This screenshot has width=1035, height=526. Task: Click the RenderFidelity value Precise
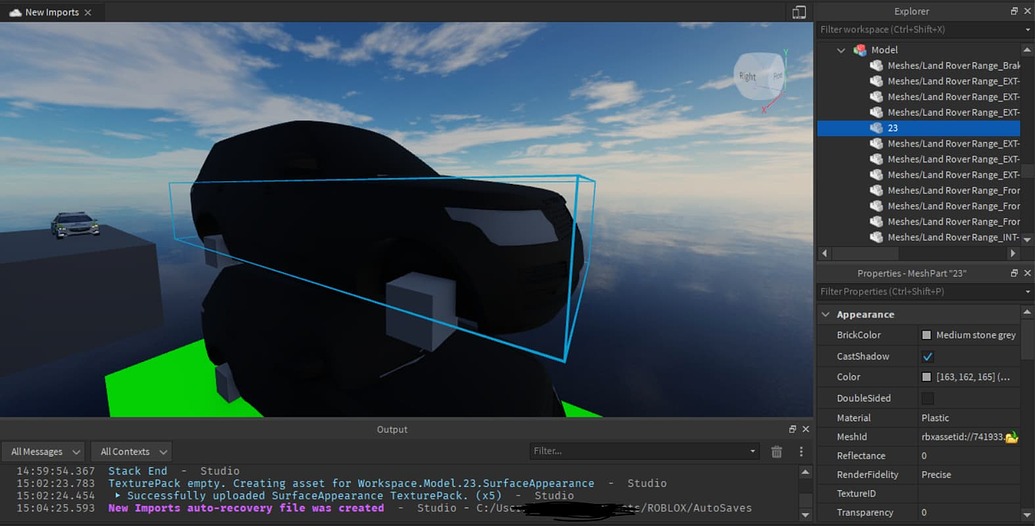[x=935, y=475]
